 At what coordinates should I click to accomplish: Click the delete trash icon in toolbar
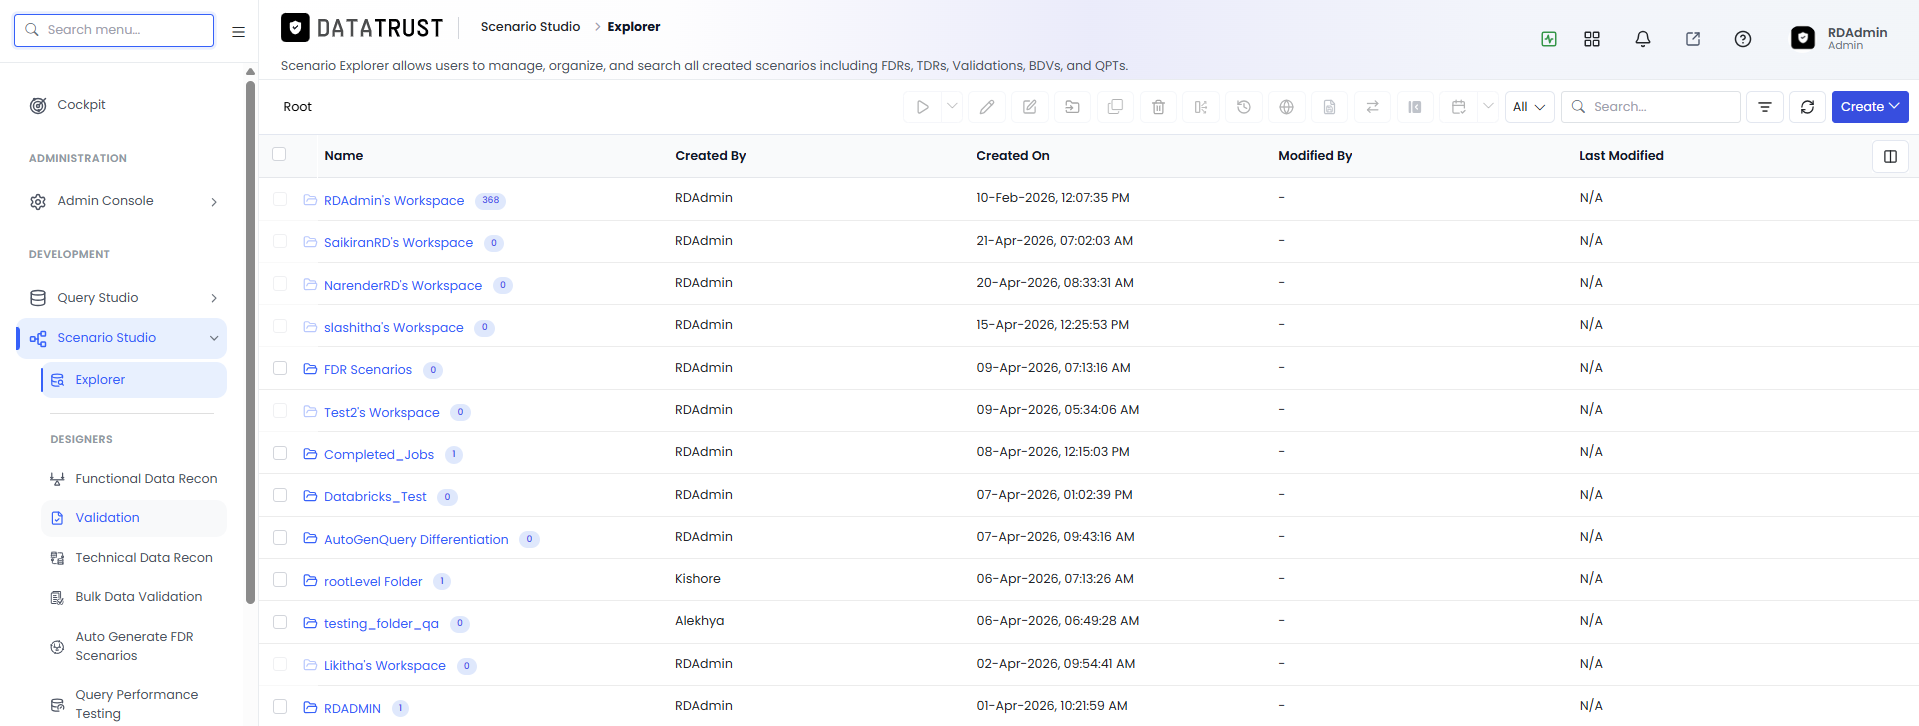pyautogui.click(x=1158, y=107)
